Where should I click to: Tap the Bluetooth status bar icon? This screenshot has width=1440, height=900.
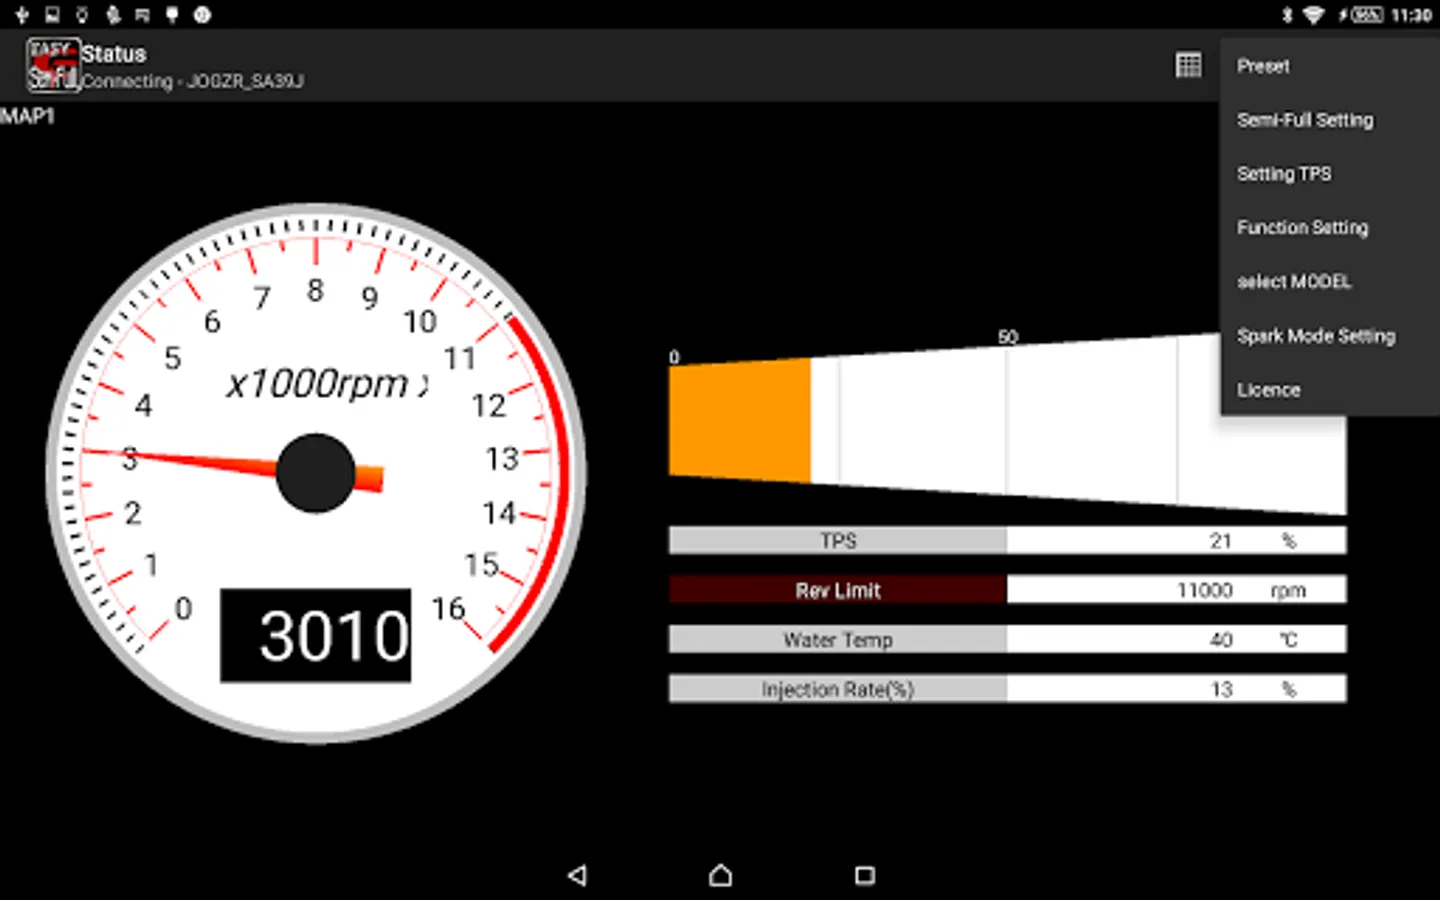click(1287, 15)
